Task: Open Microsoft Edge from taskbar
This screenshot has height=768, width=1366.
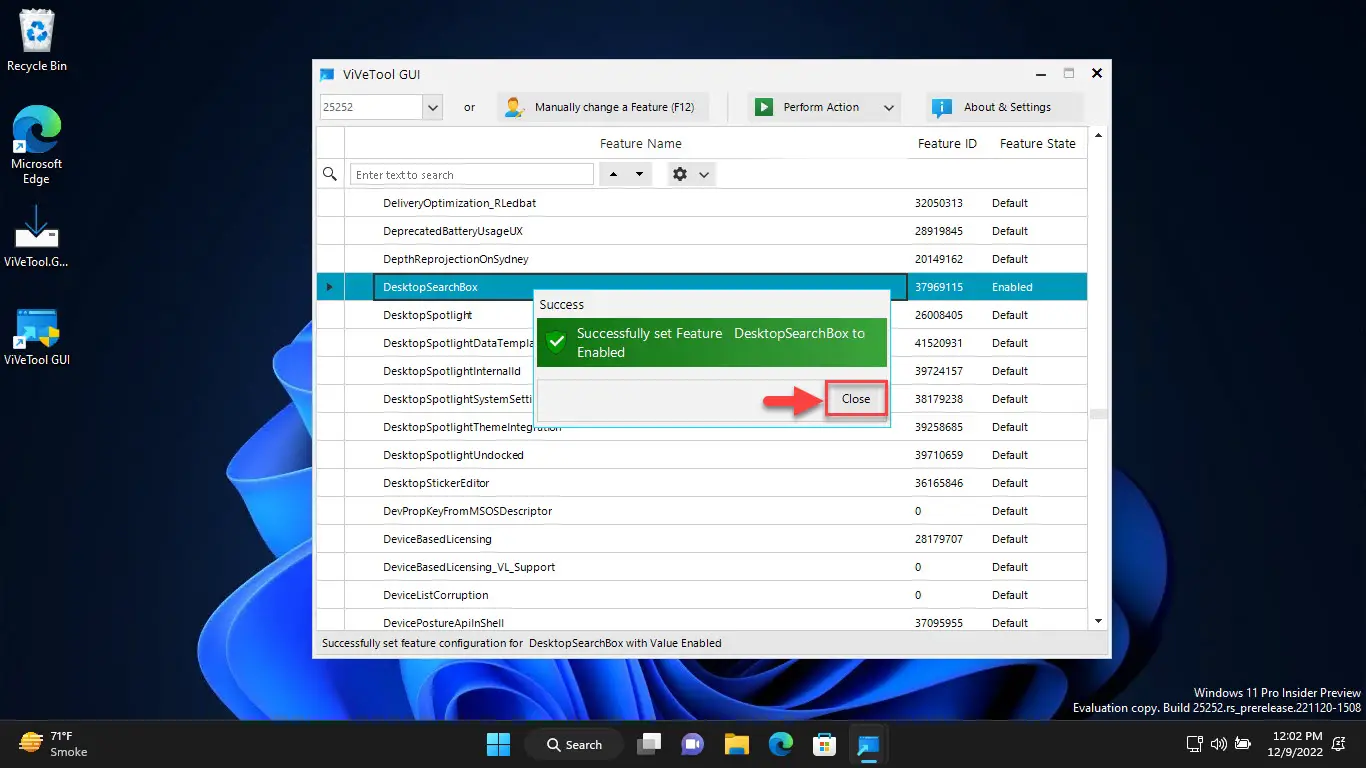Action: point(781,744)
